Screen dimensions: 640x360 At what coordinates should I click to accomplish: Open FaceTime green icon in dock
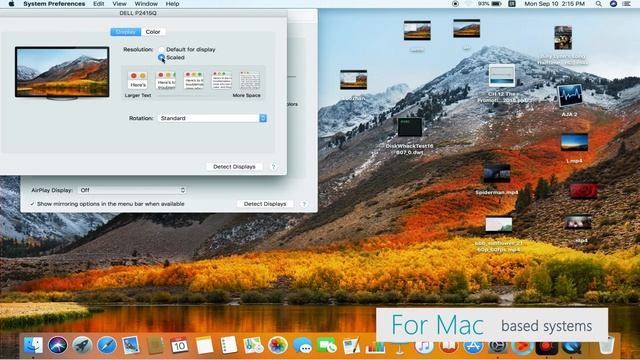pos(327,345)
